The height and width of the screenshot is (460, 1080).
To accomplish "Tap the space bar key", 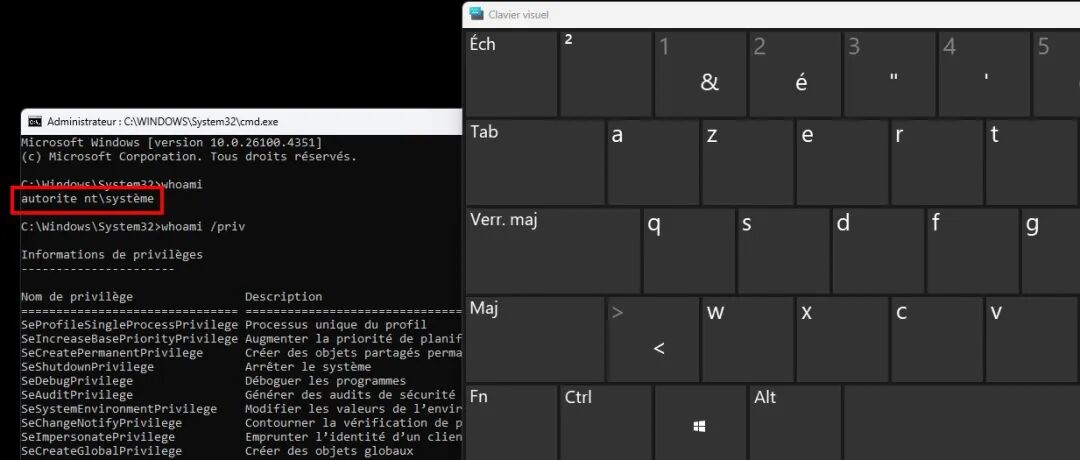I will tap(962, 422).
